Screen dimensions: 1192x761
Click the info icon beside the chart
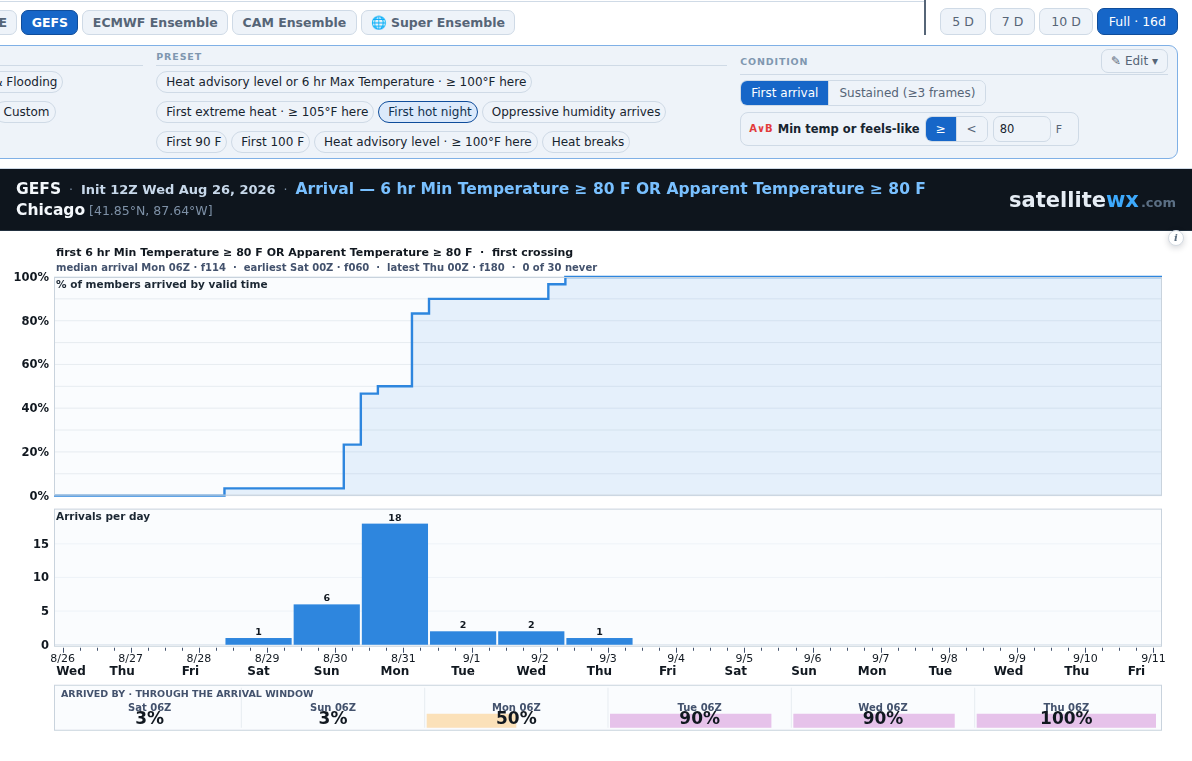point(1175,238)
